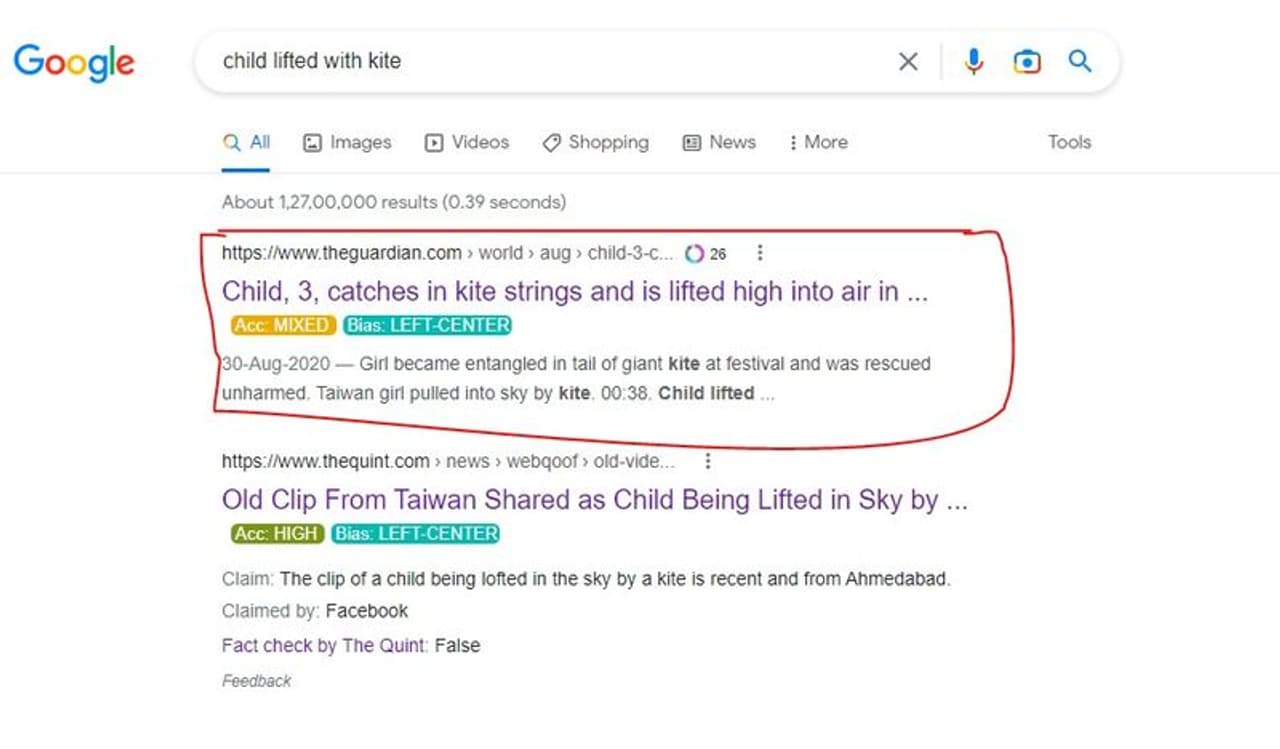Open search by image camera icon

[x=1026, y=62]
